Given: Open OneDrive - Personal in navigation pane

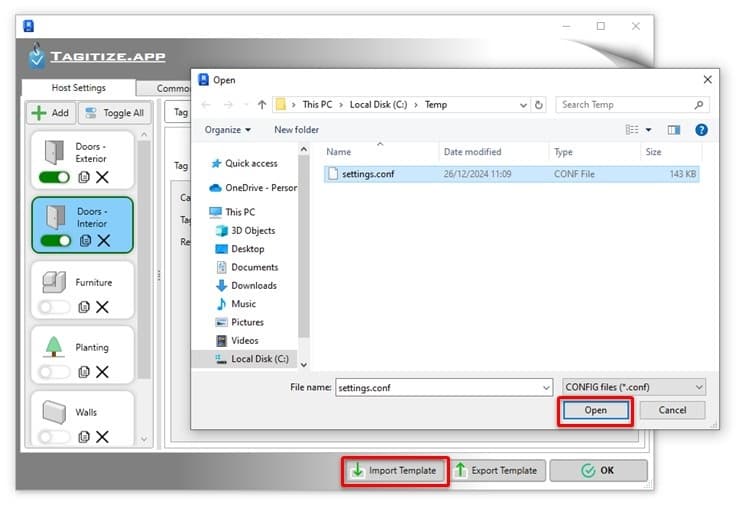Looking at the screenshot, I should point(253,188).
